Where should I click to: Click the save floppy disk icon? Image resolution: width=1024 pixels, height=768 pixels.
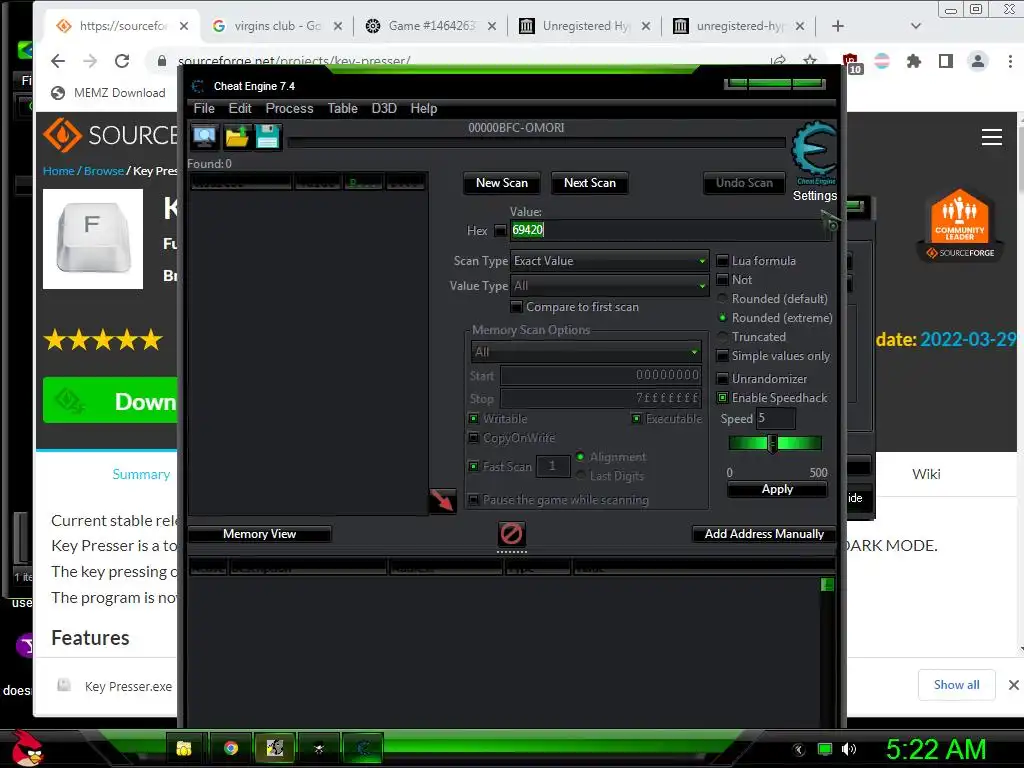268,136
